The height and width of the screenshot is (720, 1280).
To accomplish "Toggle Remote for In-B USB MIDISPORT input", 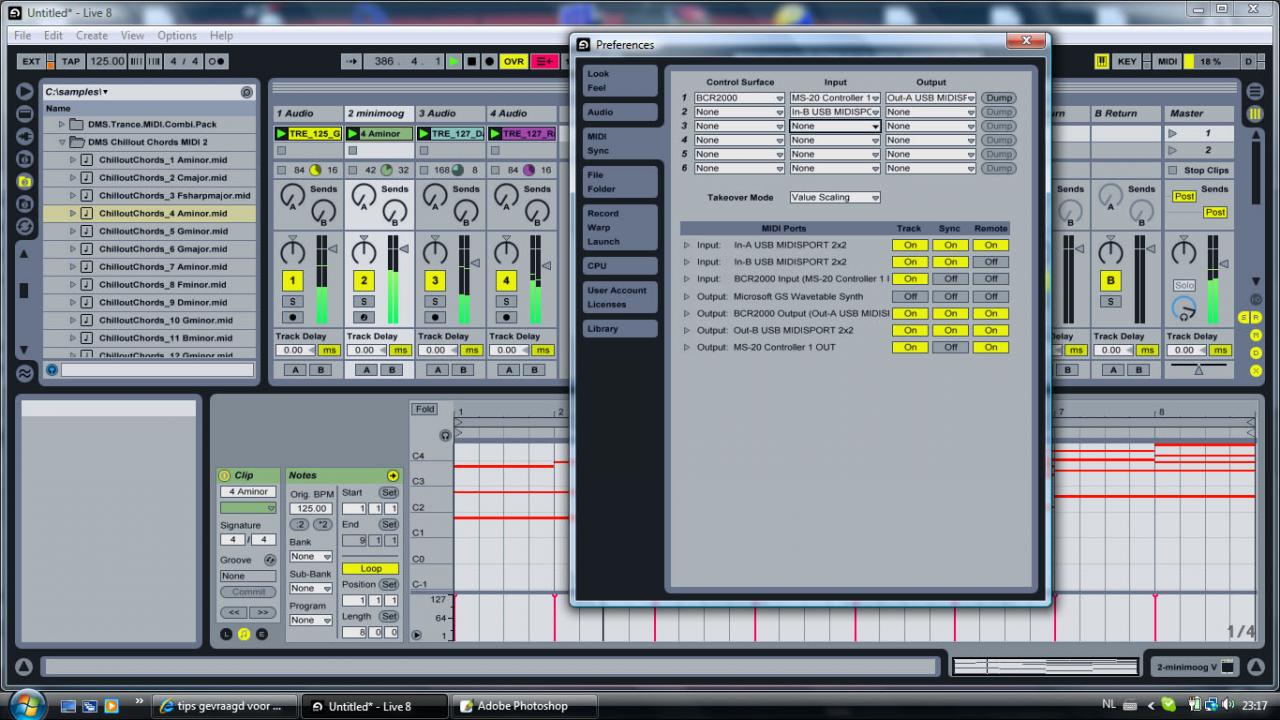I will [x=991, y=262].
